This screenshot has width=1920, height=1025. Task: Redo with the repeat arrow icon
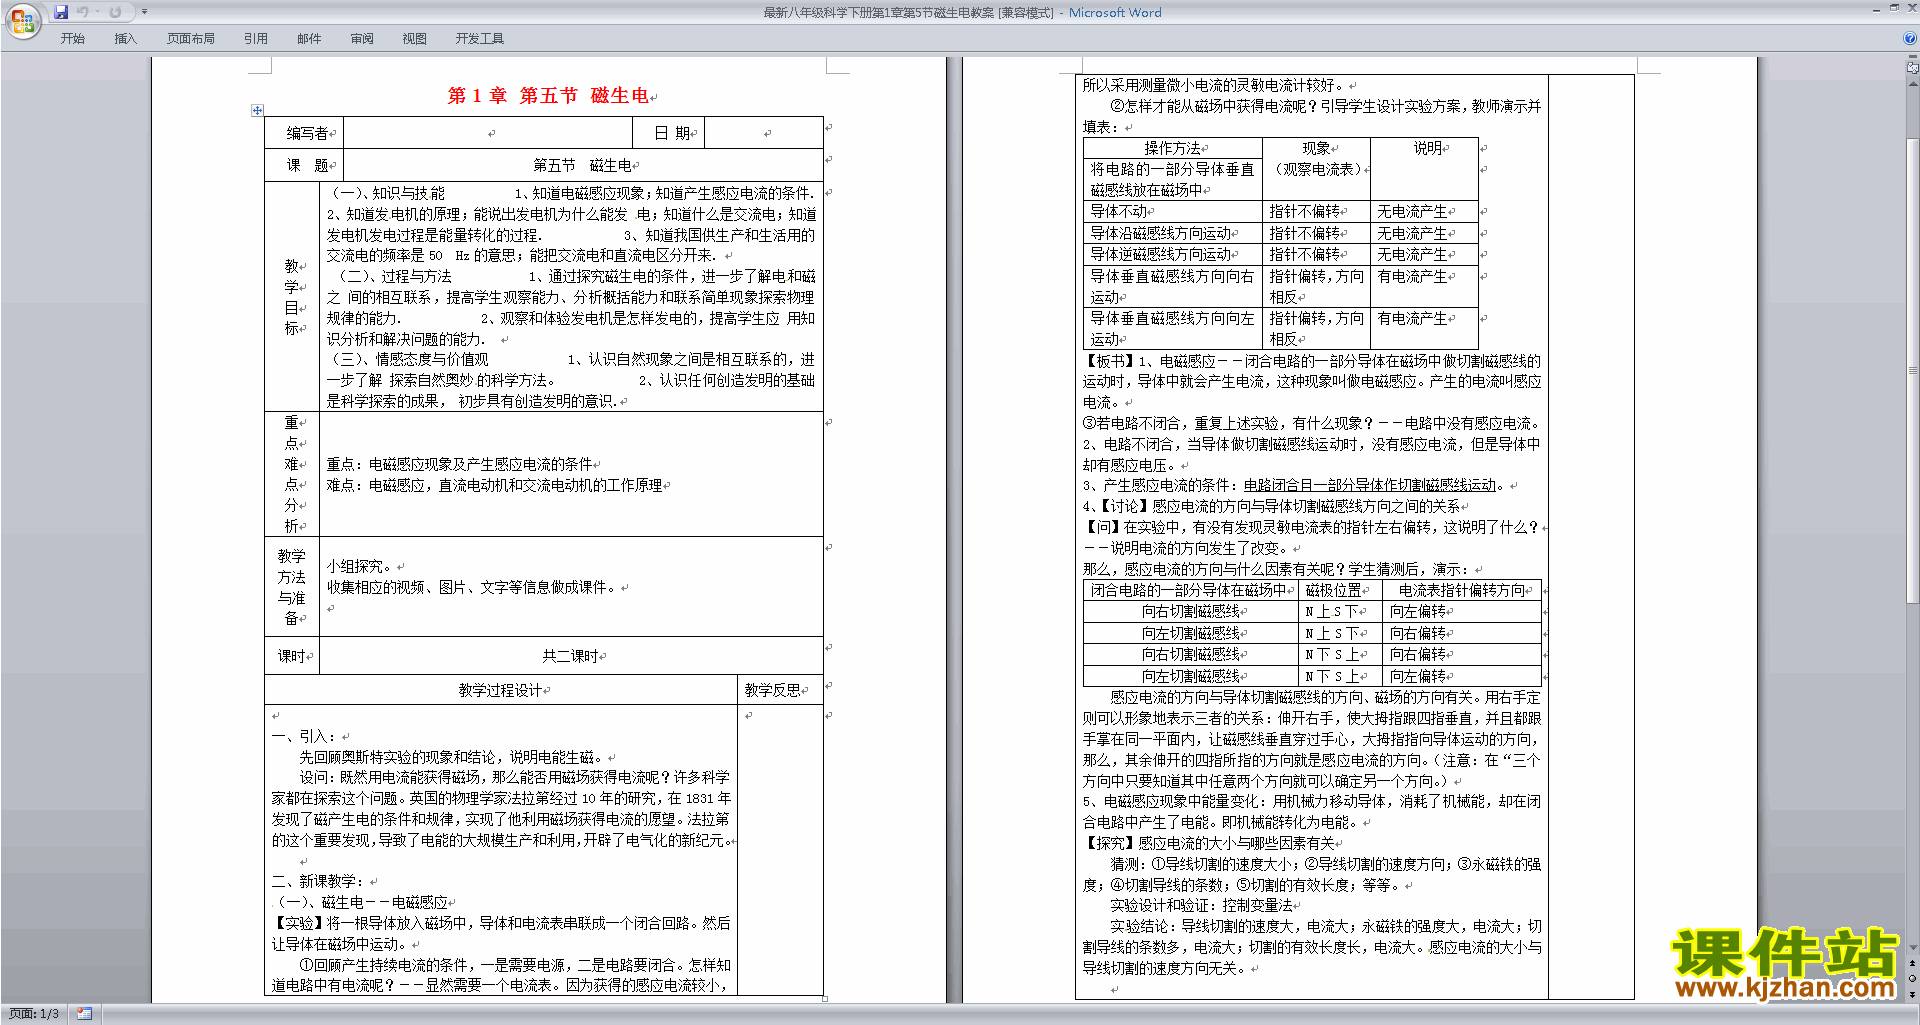coord(115,12)
